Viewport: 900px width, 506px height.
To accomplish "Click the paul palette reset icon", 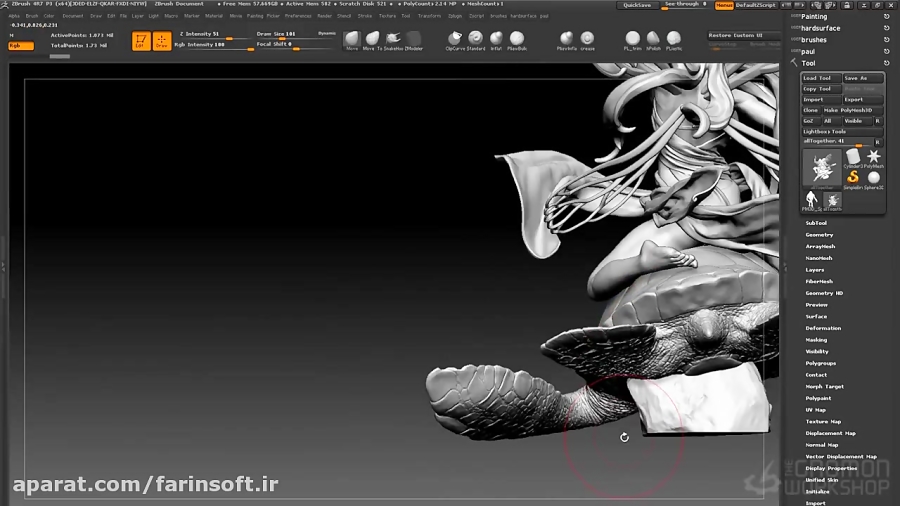I will (886, 52).
